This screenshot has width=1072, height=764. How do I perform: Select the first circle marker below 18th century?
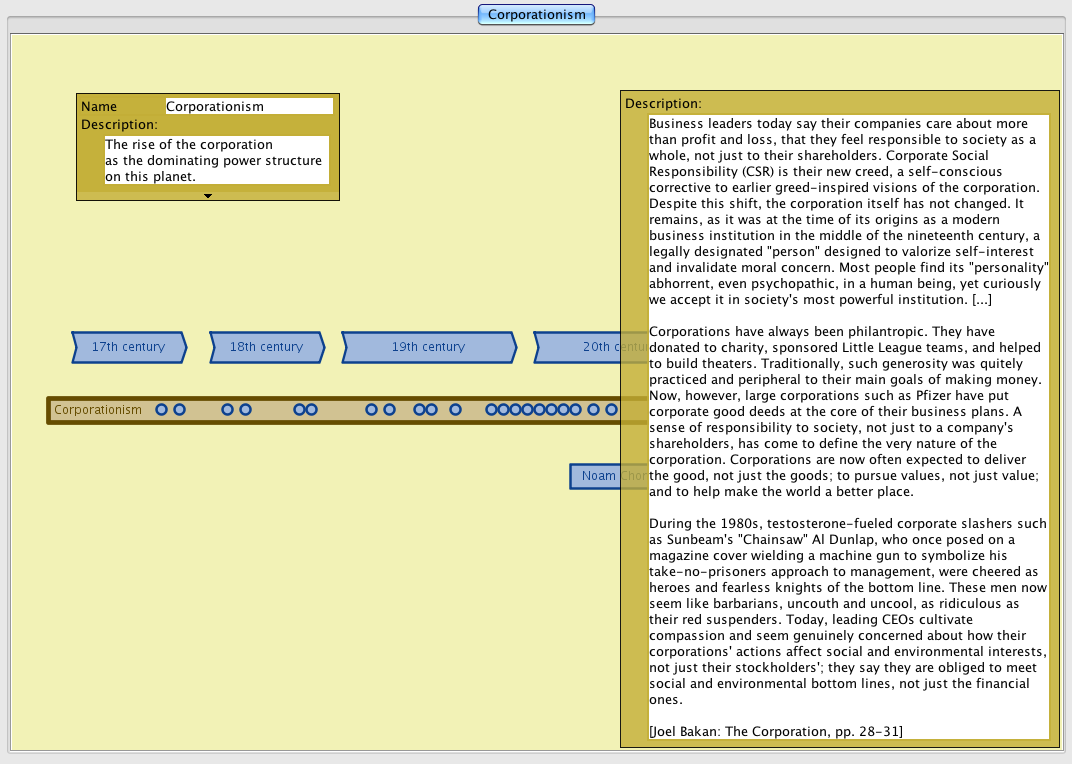click(227, 410)
